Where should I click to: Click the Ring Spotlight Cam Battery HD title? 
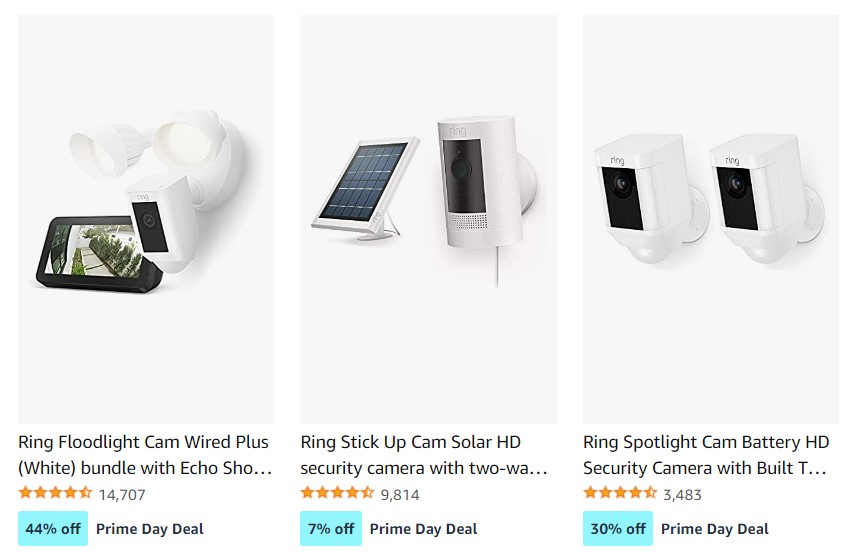[706, 455]
